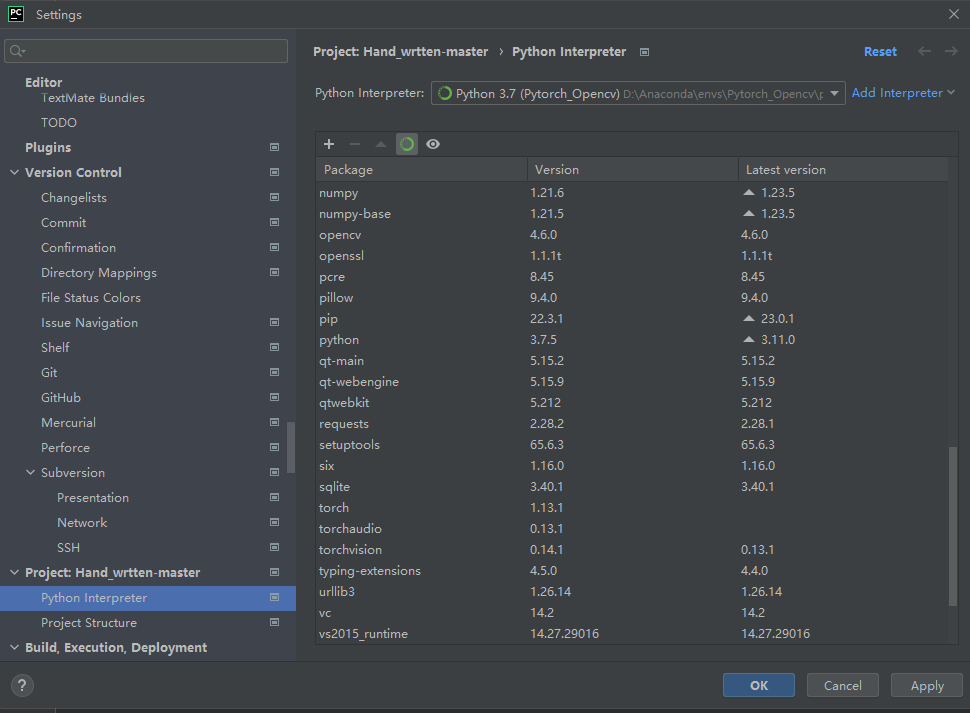Collapse the Project: Hand_wrtten-master section
Screen dimensions: 970x713
[15, 573]
